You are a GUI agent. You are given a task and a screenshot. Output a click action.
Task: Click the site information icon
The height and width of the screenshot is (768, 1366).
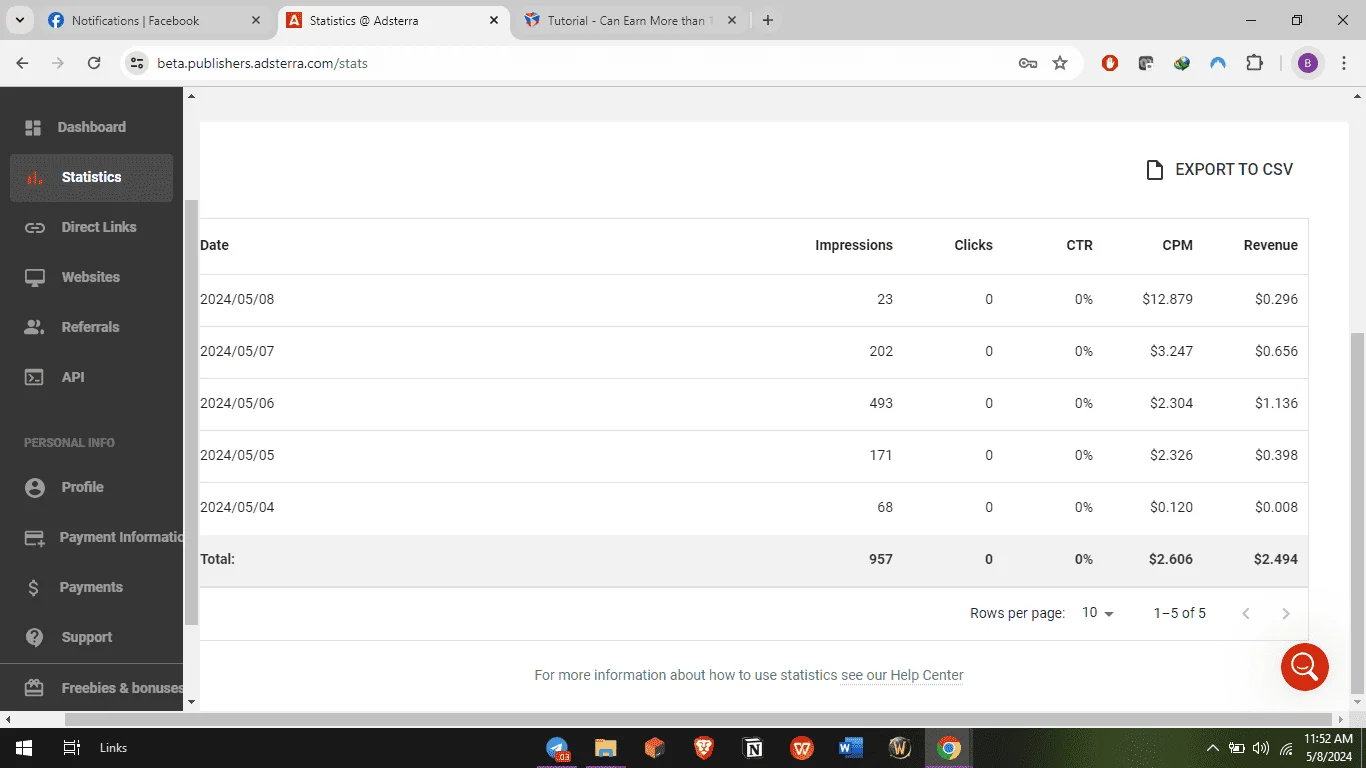pos(137,63)
